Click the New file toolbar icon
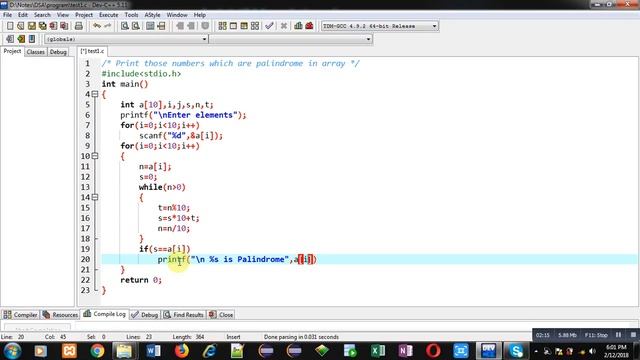The image size is (640, 360). coord(10,26)
